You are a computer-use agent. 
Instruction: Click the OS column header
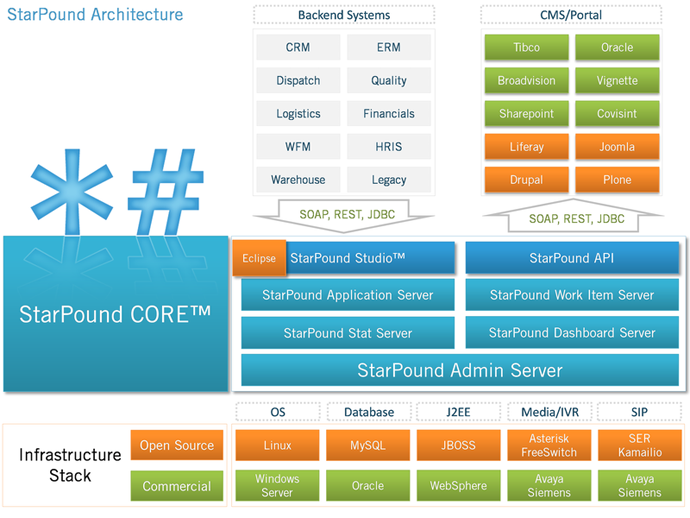pos(278,412)
